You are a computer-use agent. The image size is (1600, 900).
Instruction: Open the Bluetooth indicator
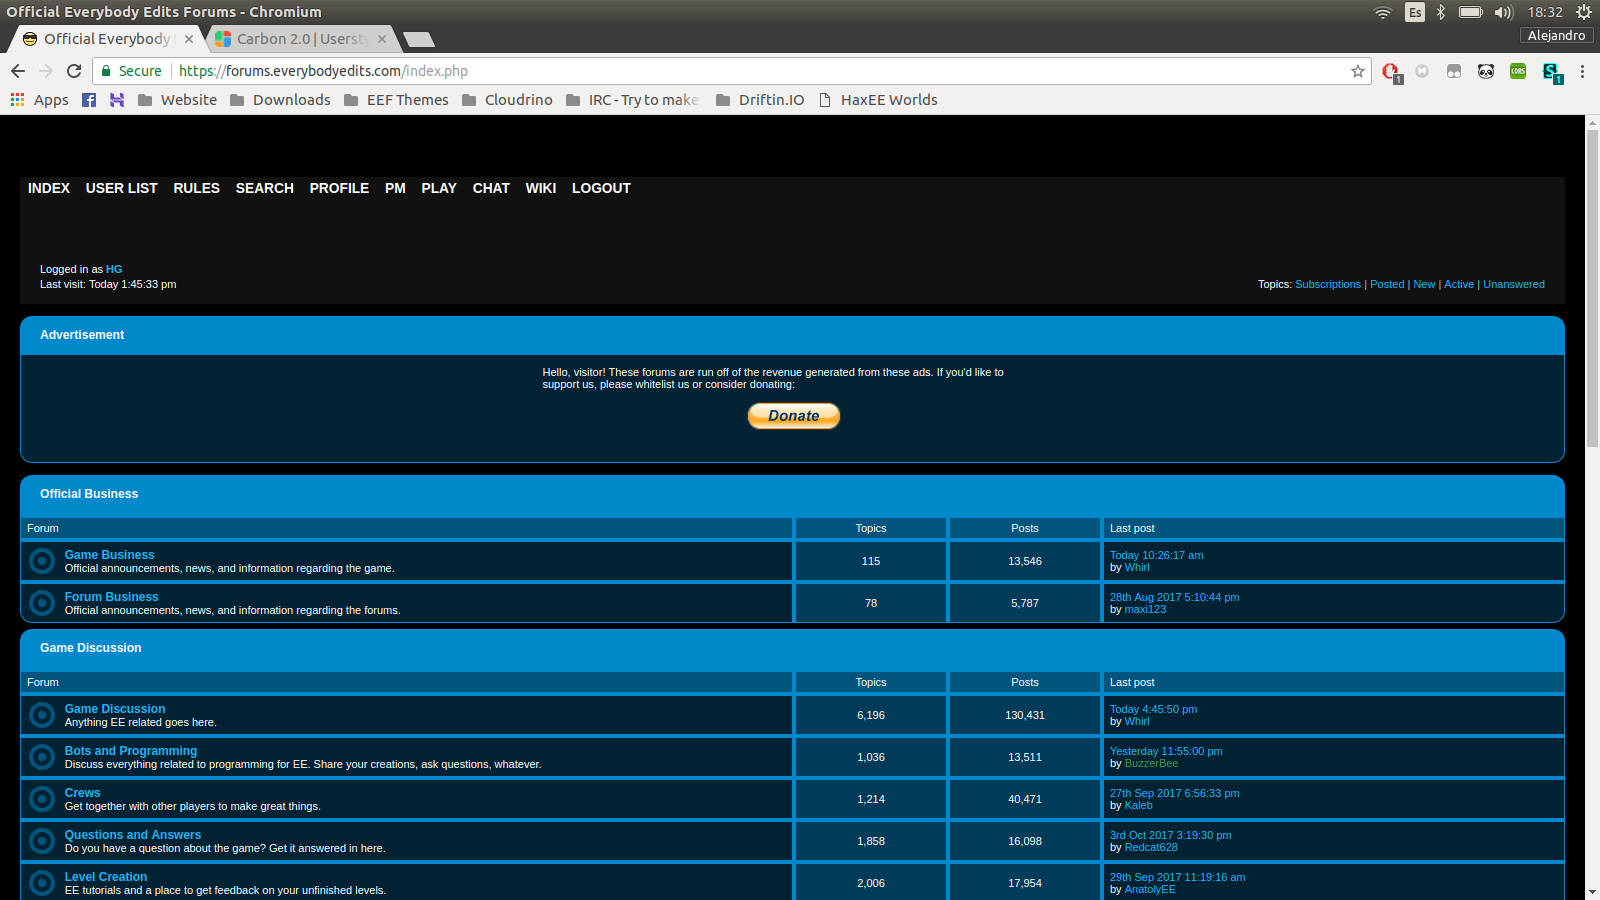pos(1441,12)
